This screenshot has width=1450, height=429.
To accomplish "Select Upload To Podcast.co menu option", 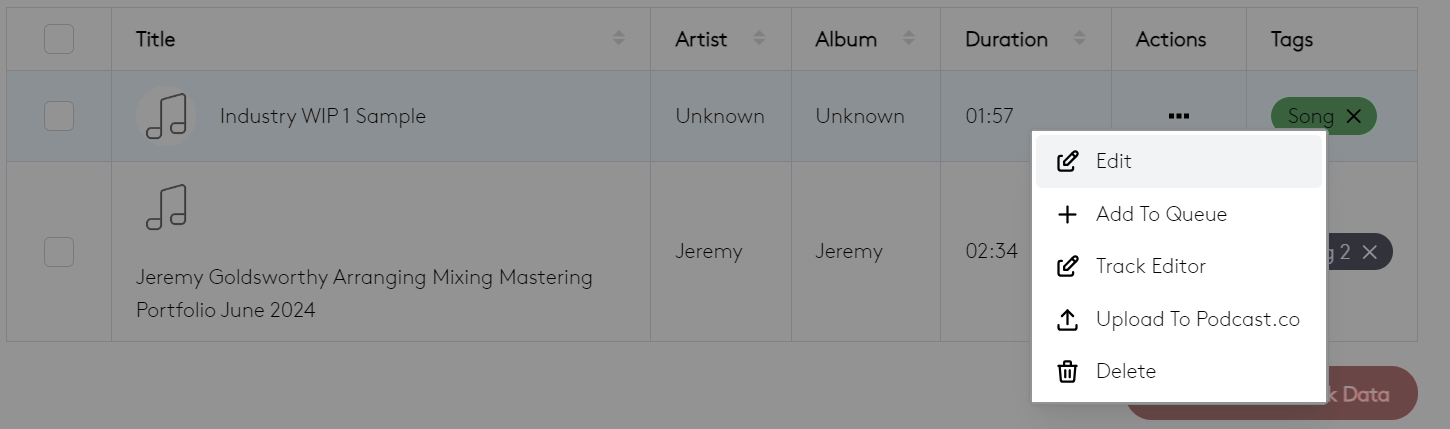I will (1197, 320).
